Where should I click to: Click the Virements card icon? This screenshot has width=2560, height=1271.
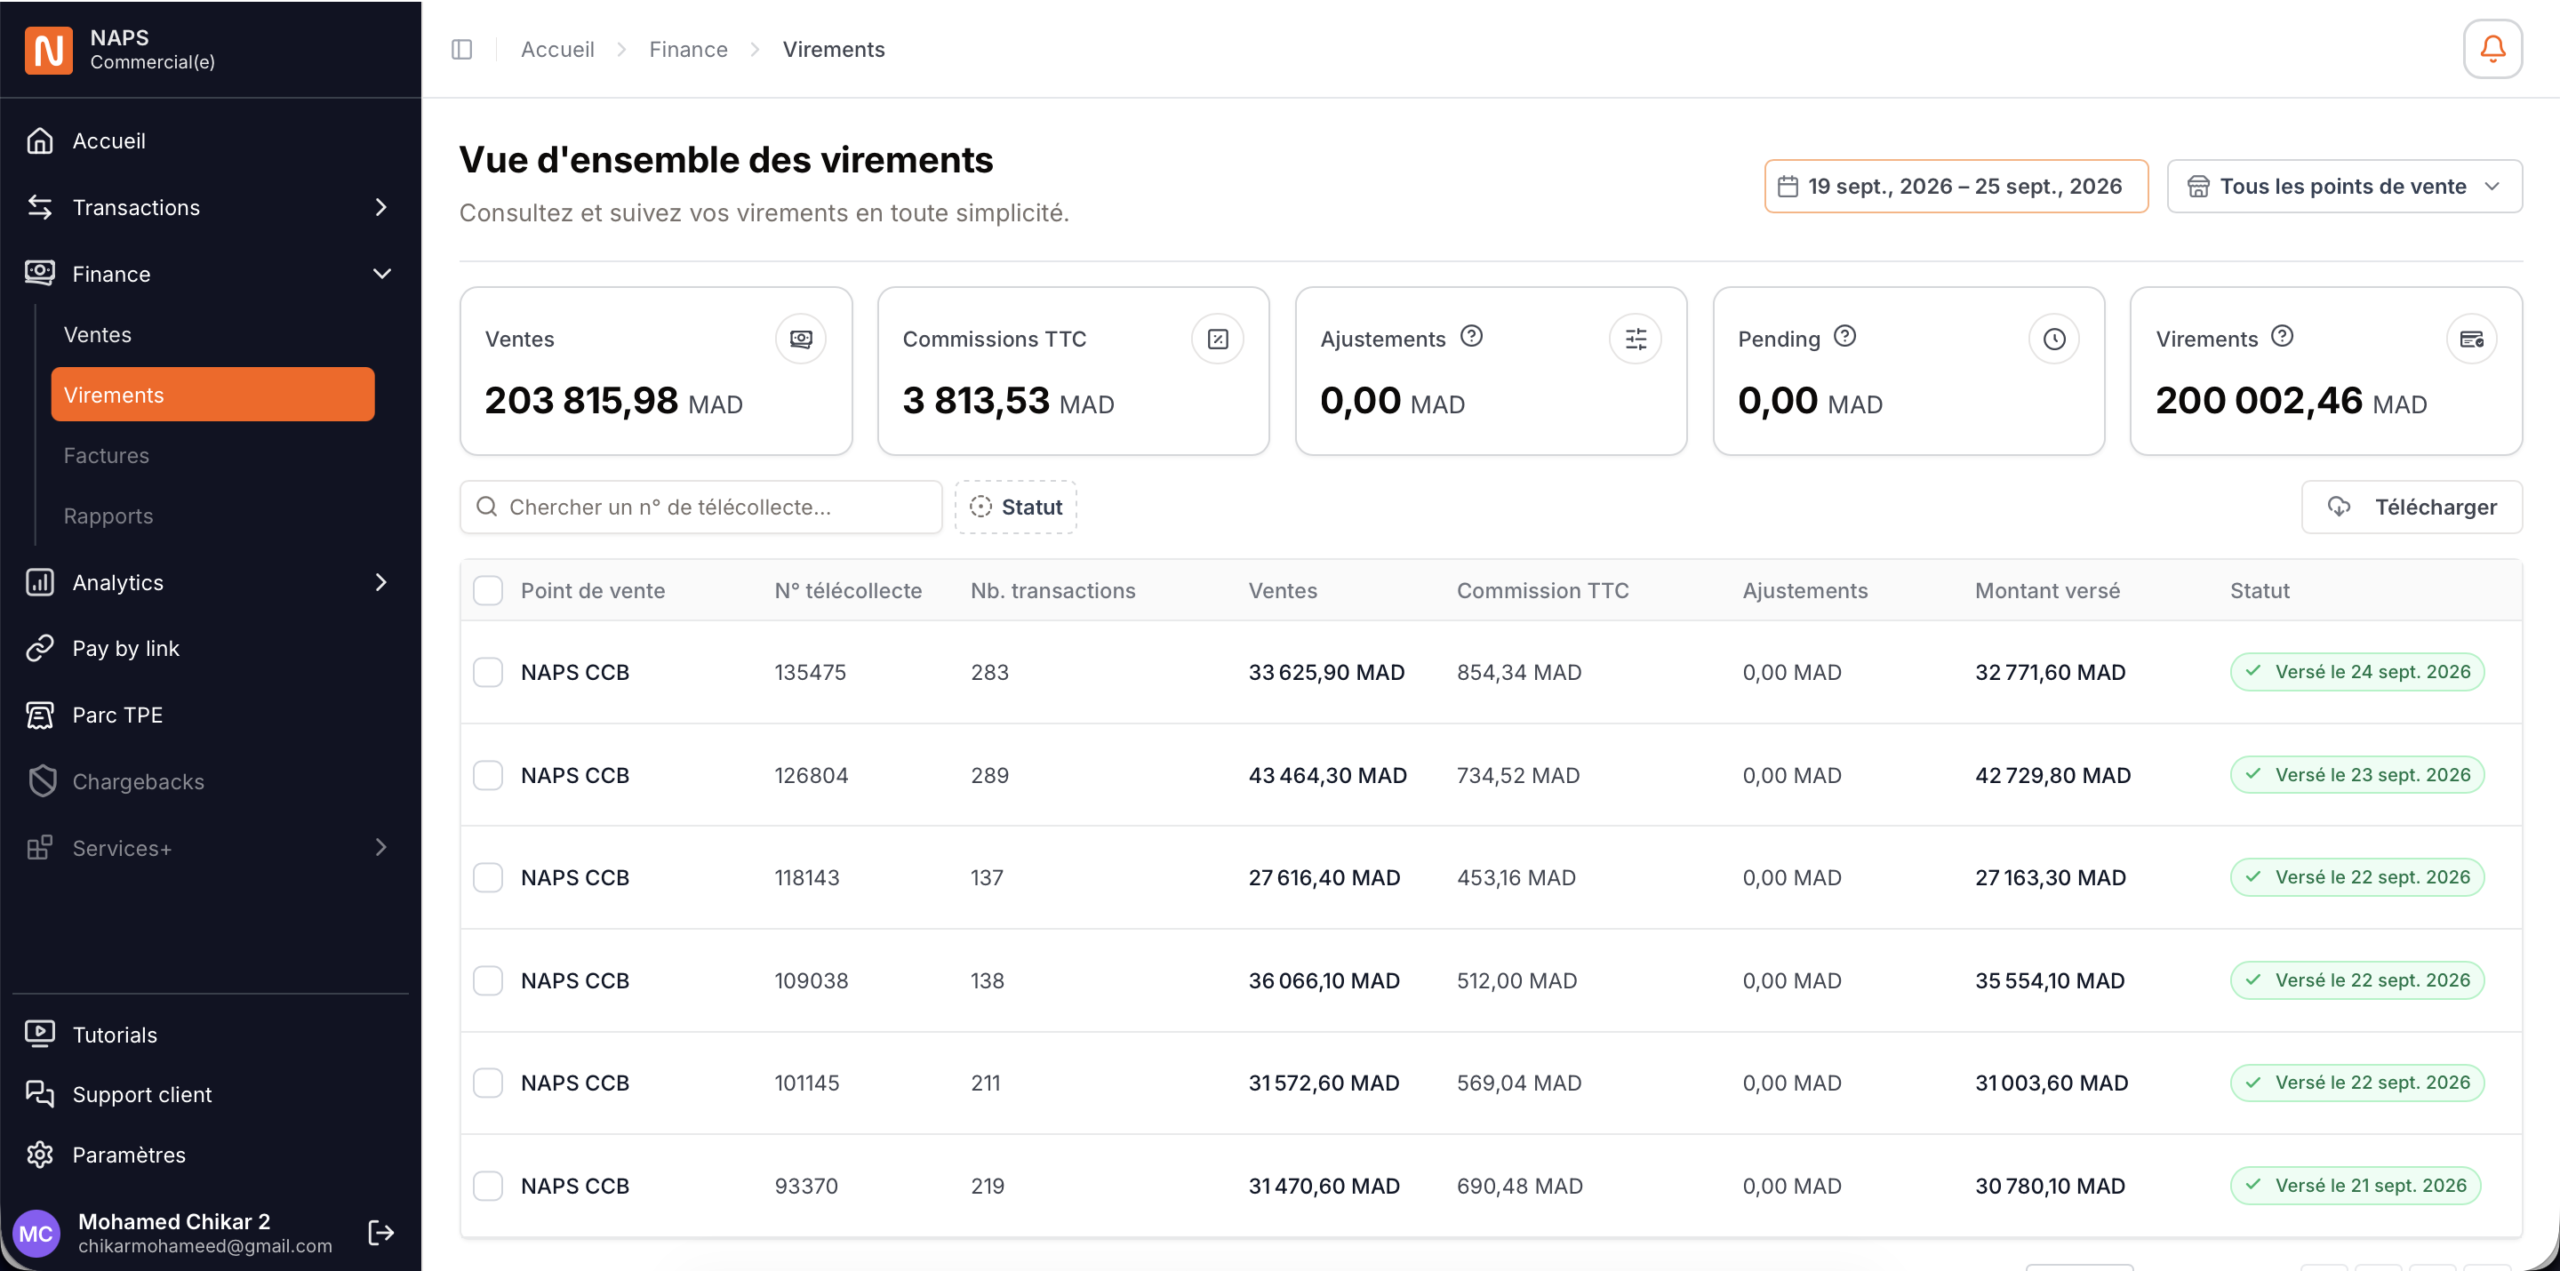click(x=2472, y=339)
